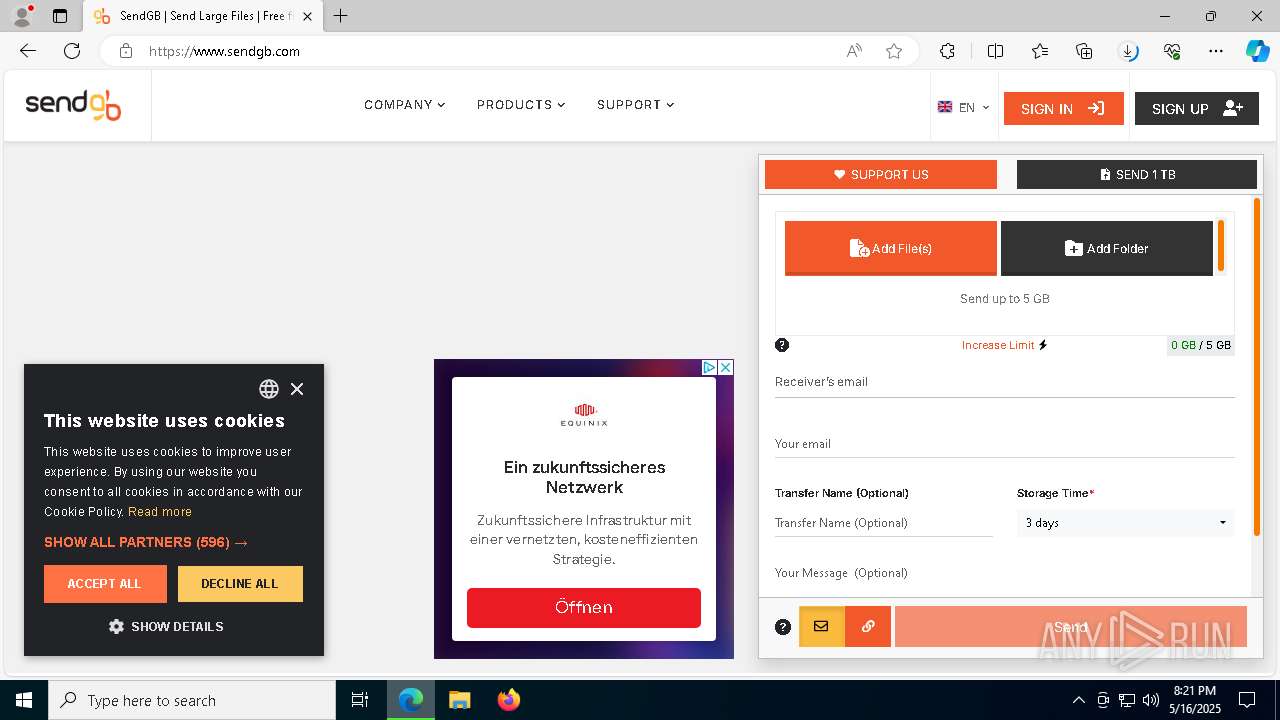Screen dimensions: 1280x720
Task: Add this page to favorites star
Action: pyautogui.click(x=894, y=51)
